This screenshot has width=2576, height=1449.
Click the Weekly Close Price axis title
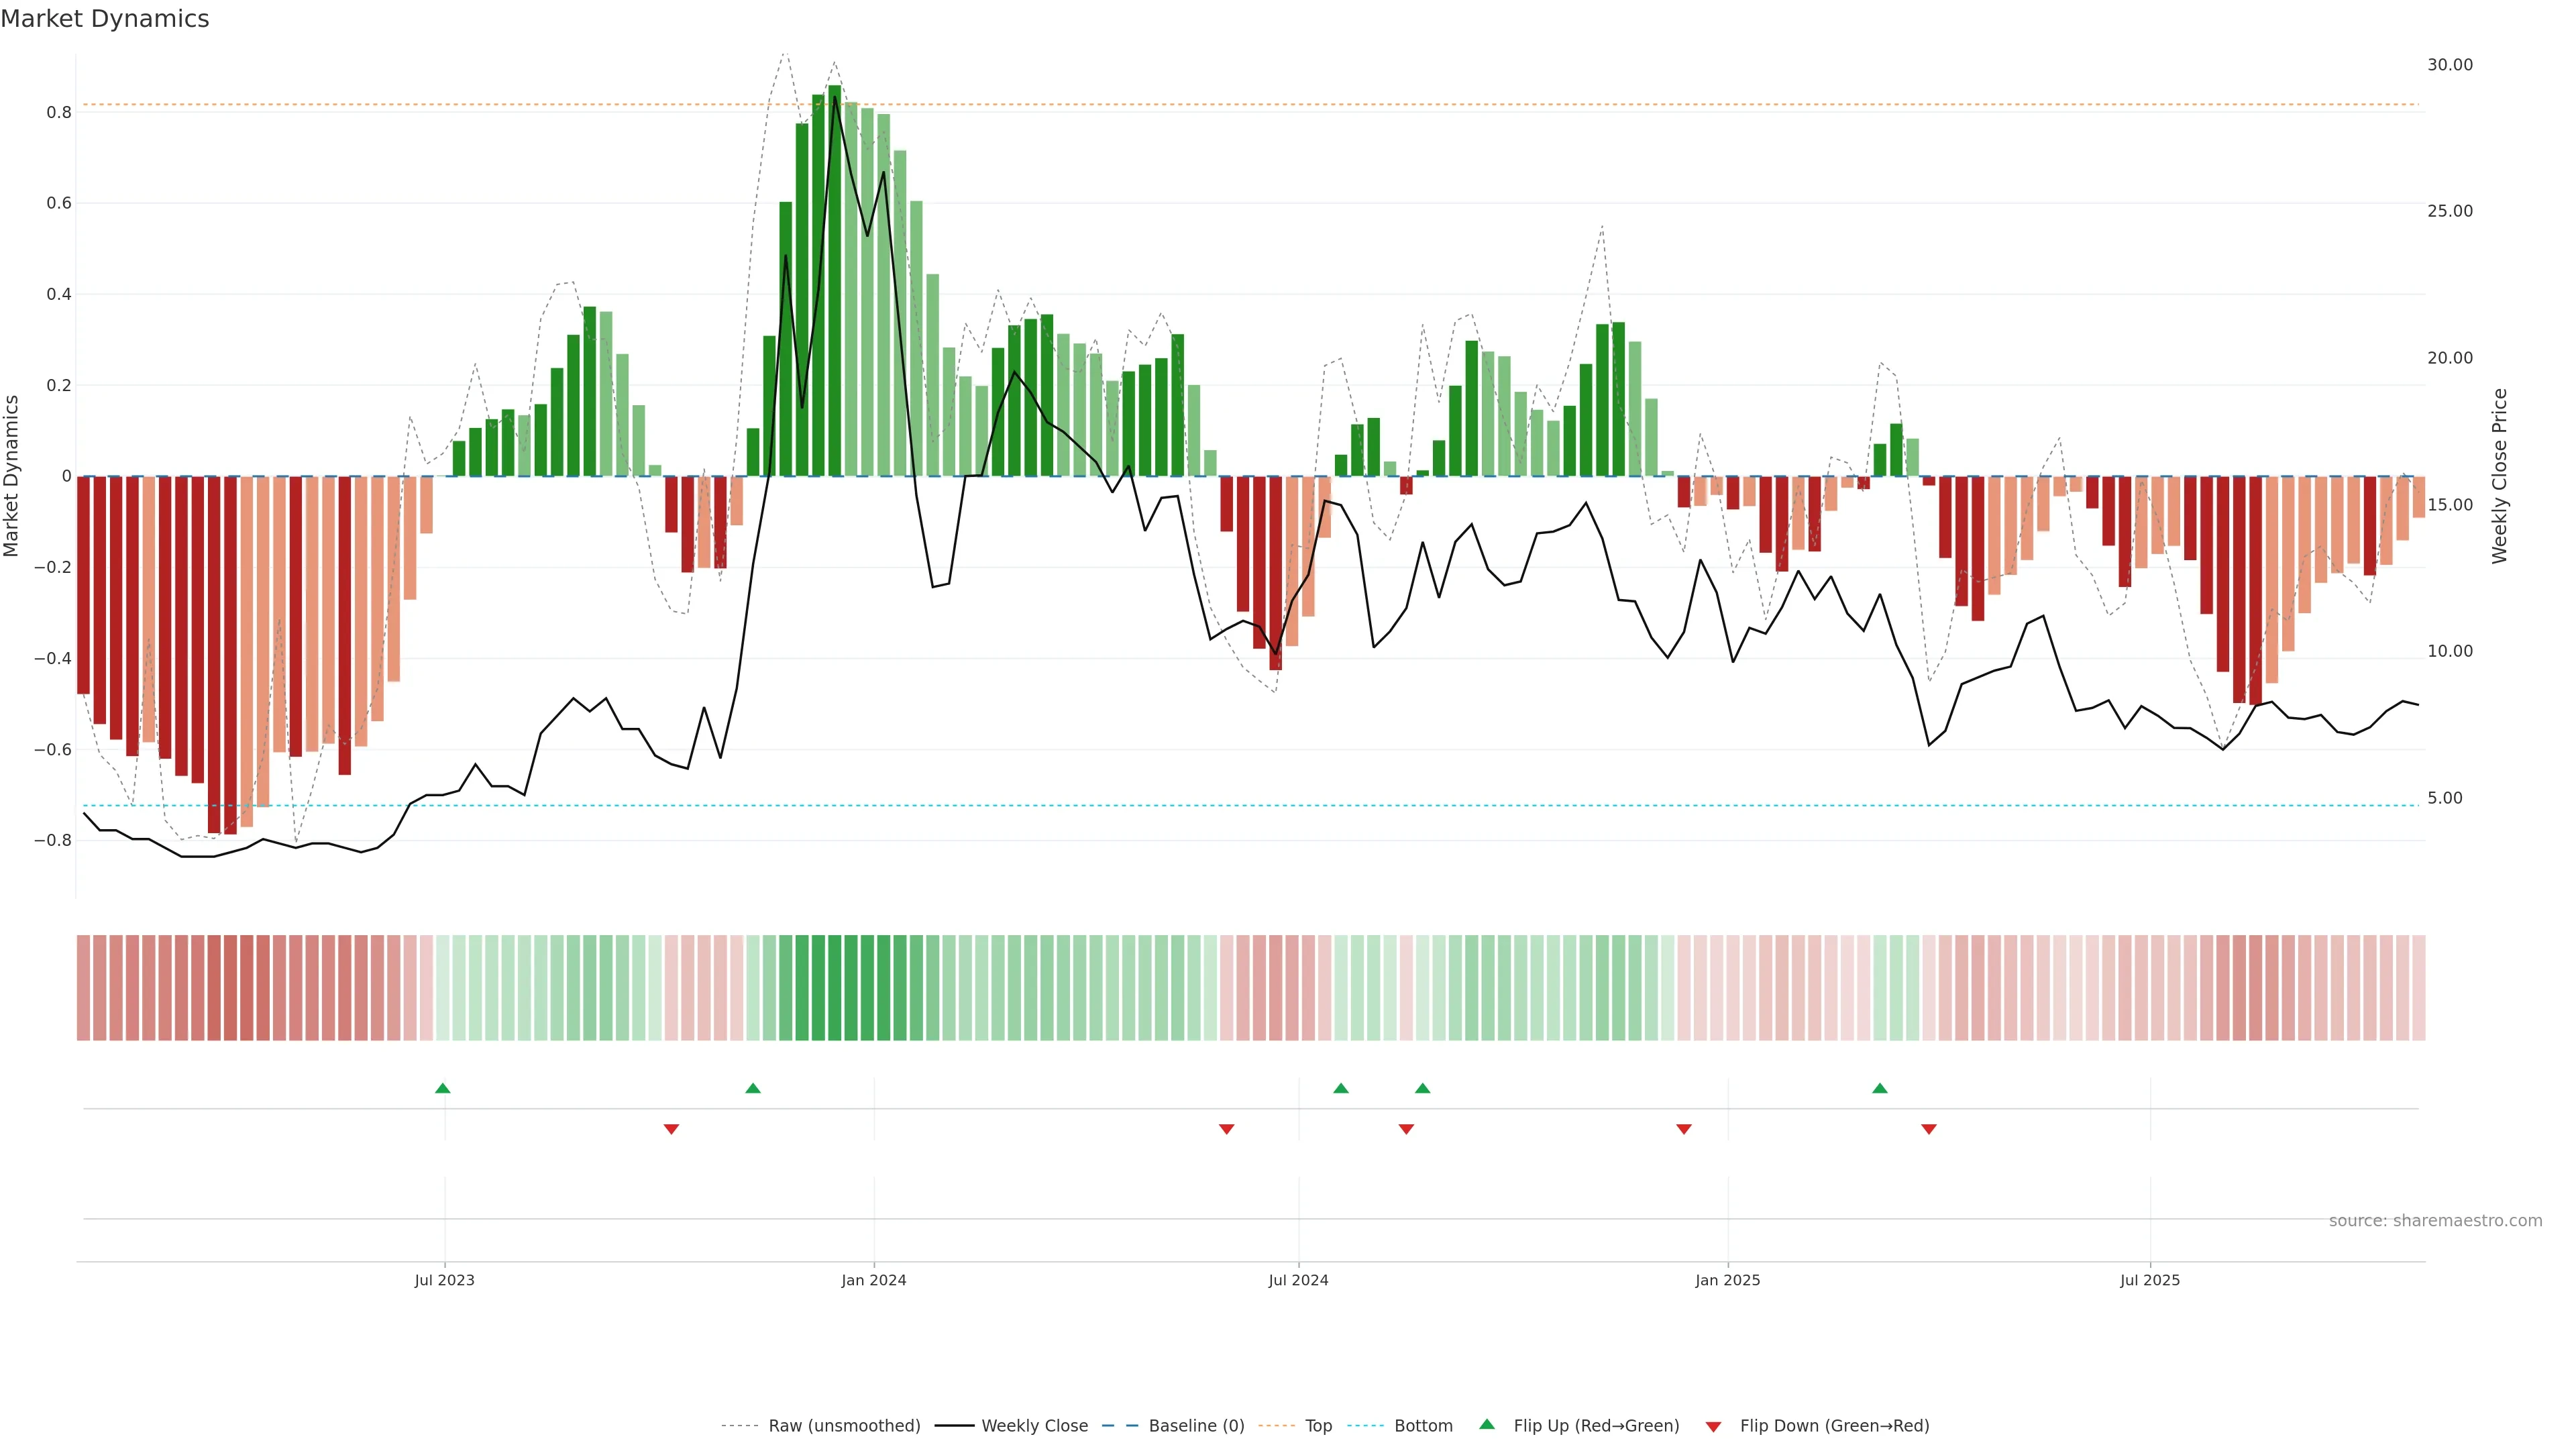click(x=2499, y=476)
